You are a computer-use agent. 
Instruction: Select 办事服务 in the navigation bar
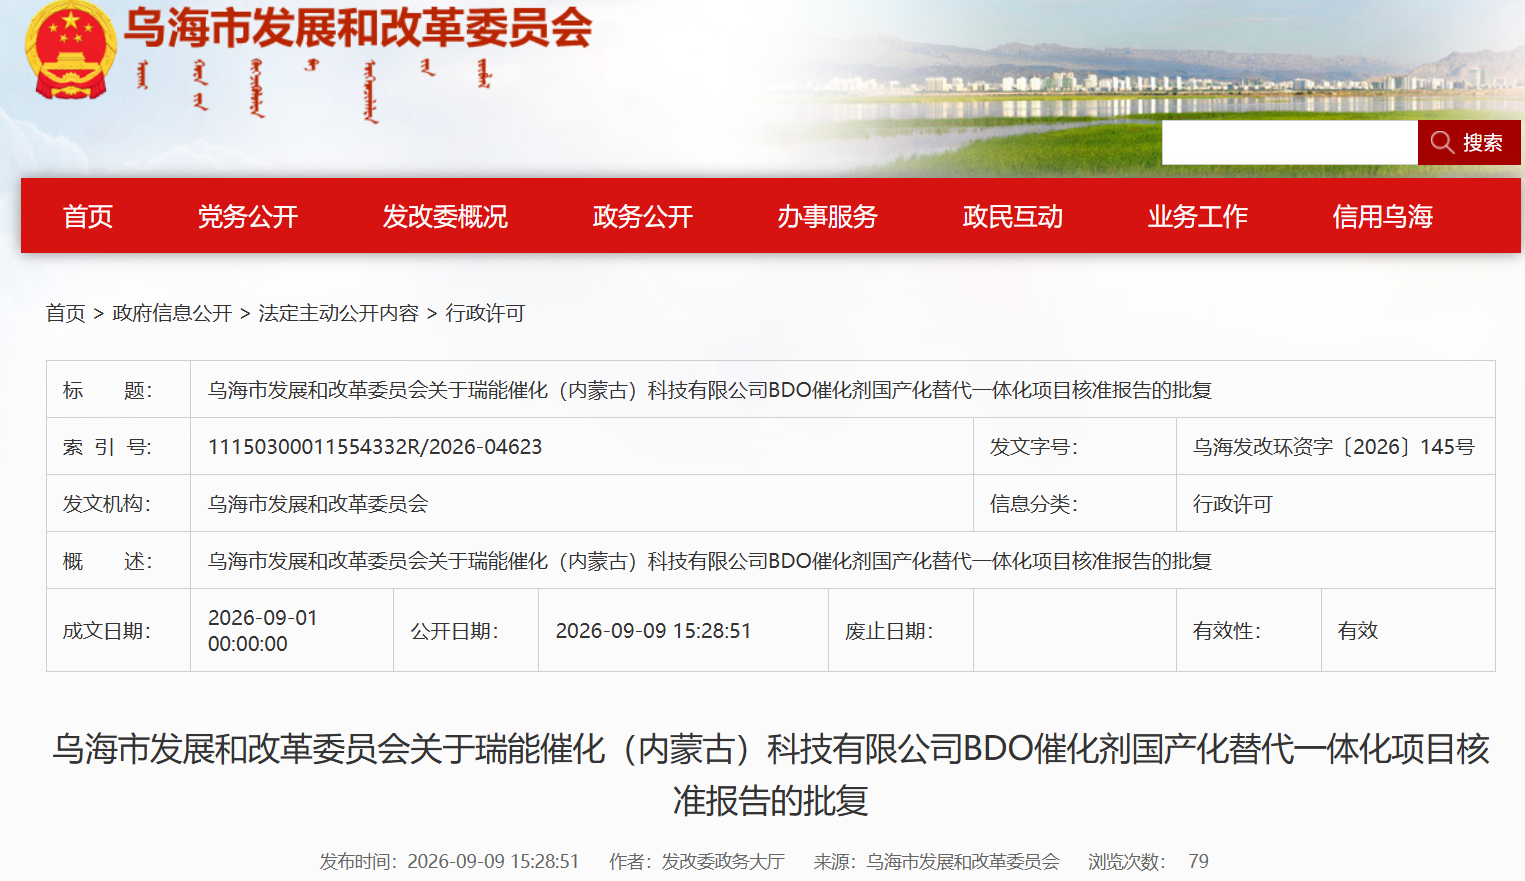(828, 216)
